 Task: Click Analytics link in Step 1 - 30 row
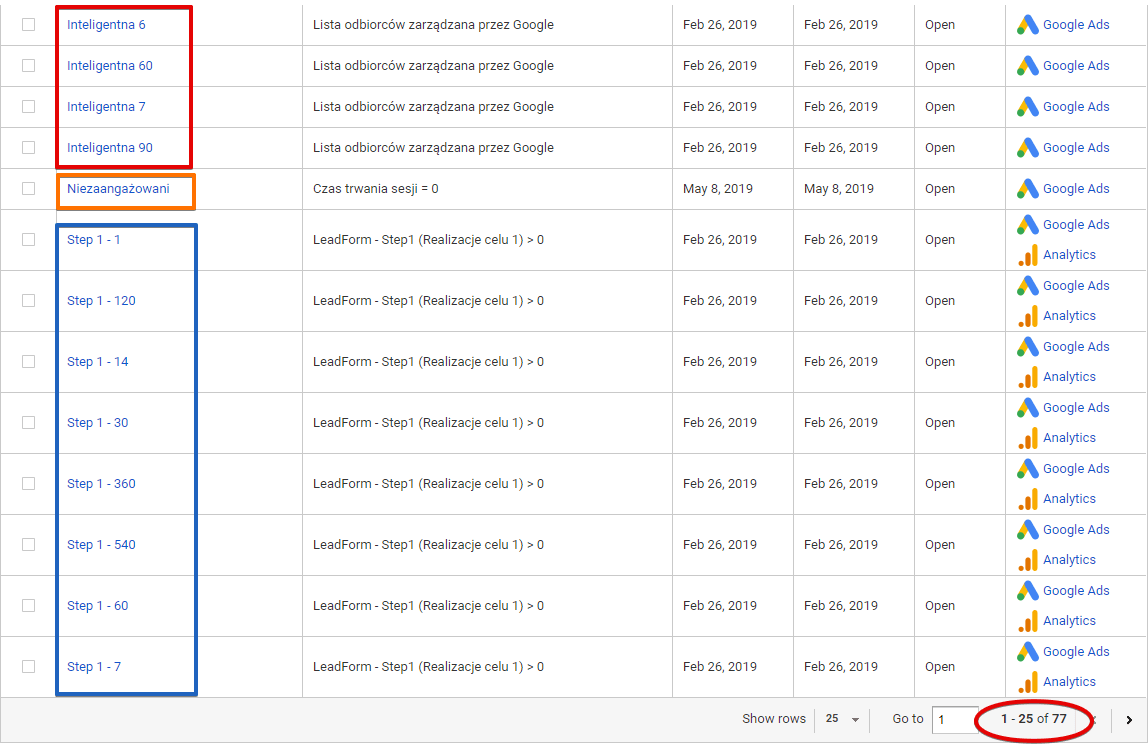click(x=1069, y=438)
